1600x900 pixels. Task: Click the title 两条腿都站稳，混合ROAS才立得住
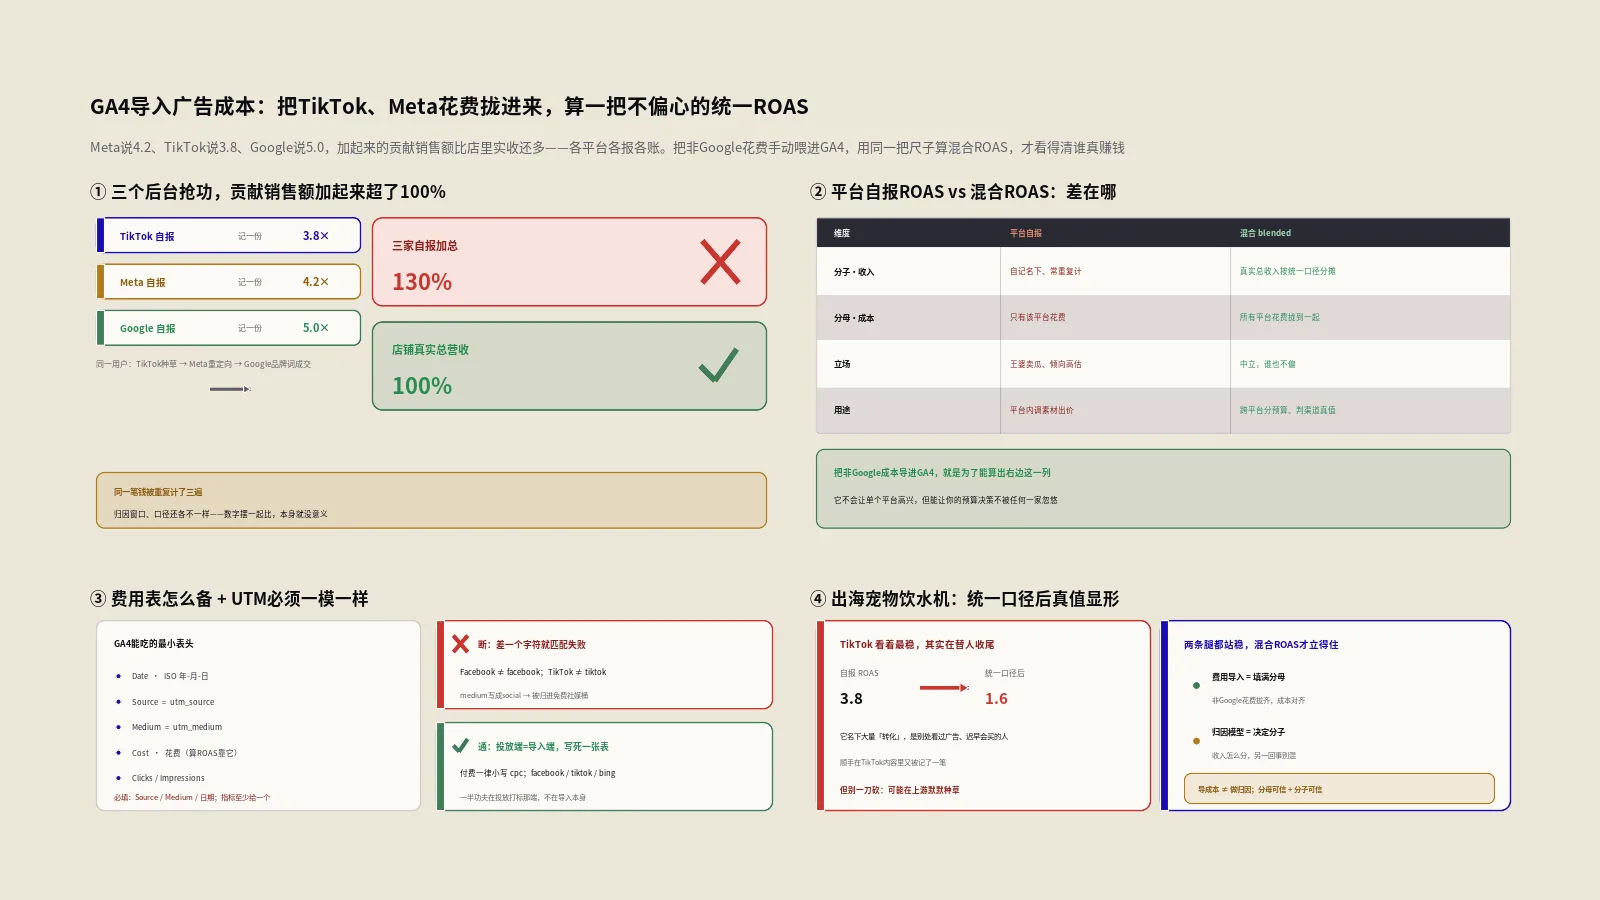pos(1261,645)
